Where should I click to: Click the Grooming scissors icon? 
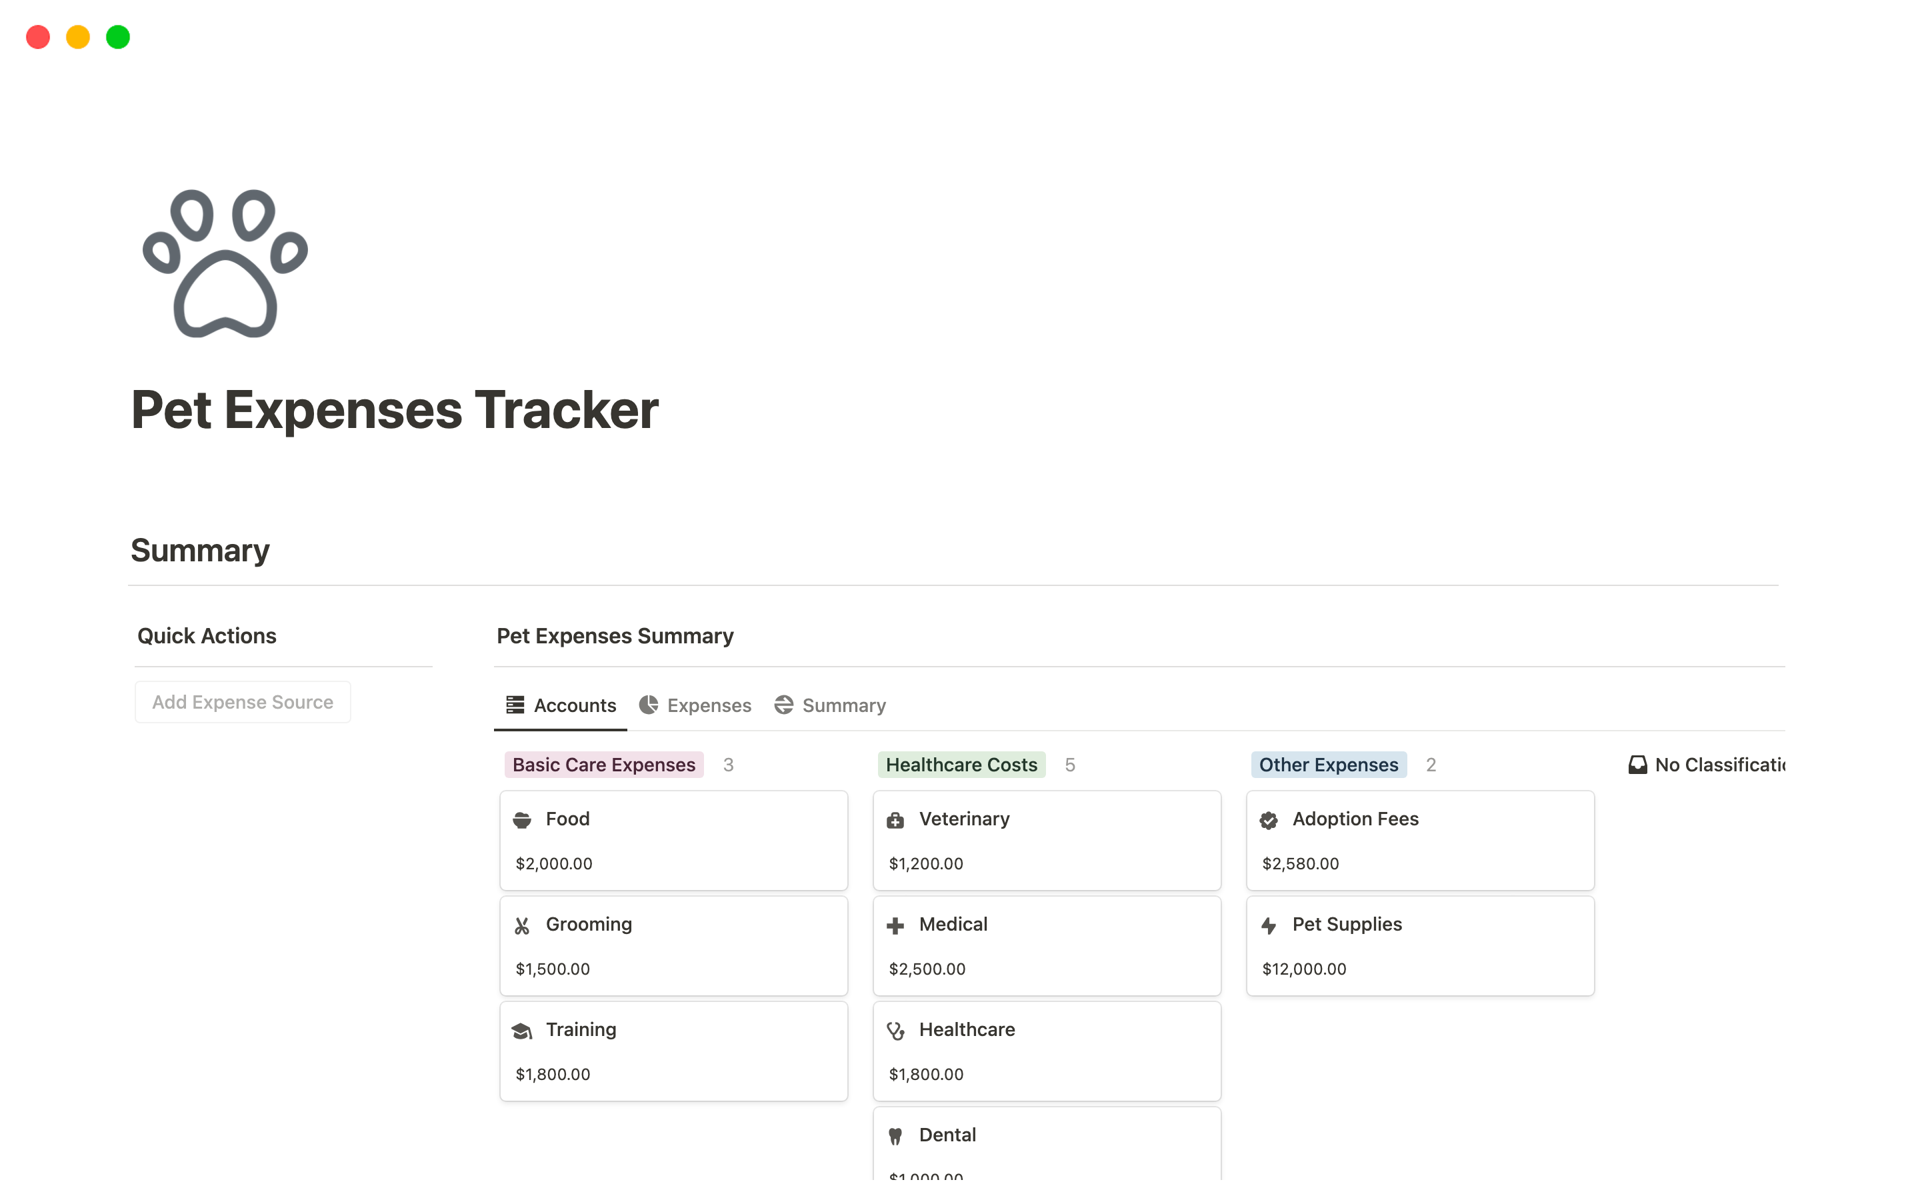(522, 926)
